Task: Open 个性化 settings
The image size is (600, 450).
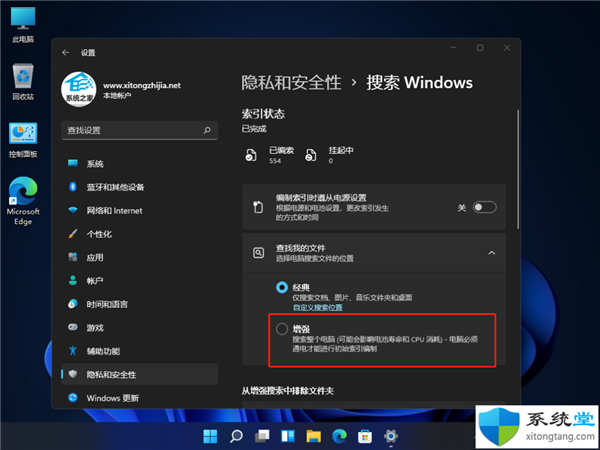Action: click(140, 234)
